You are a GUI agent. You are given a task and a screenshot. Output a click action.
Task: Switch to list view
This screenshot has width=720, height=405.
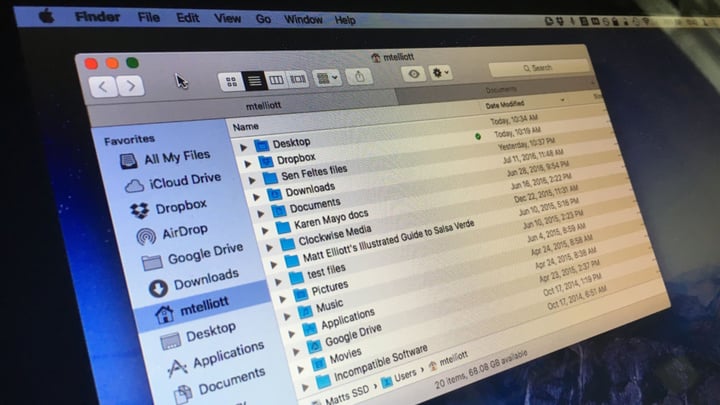click(254, 81)
